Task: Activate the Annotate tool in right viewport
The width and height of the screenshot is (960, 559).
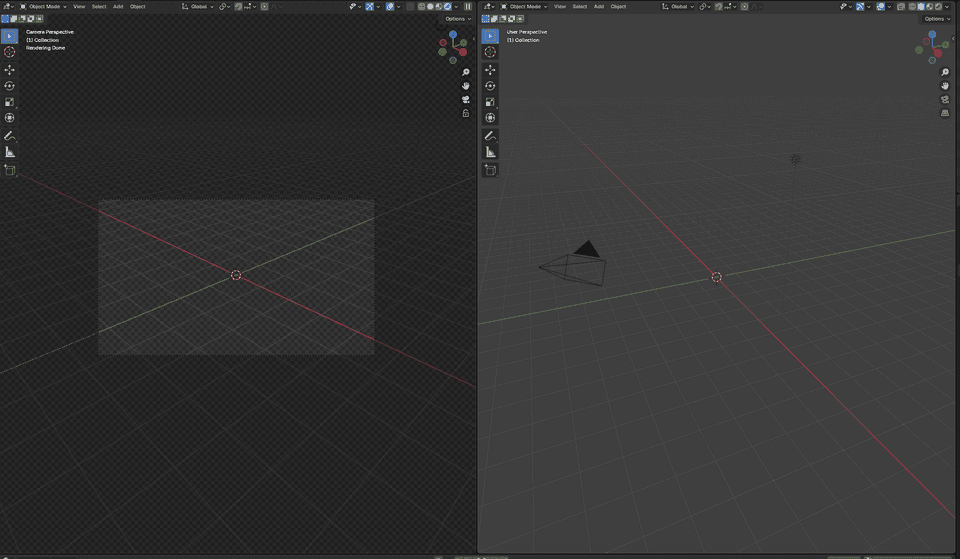Action: 490,136
